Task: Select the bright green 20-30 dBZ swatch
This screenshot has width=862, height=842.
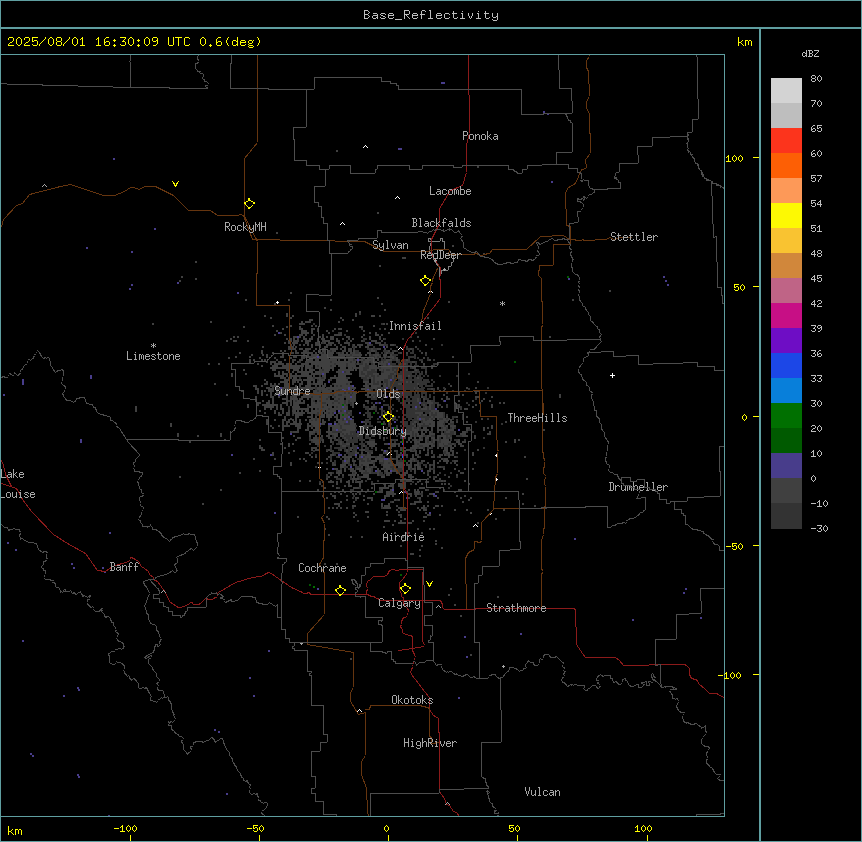Action: [x=786, y=416]
